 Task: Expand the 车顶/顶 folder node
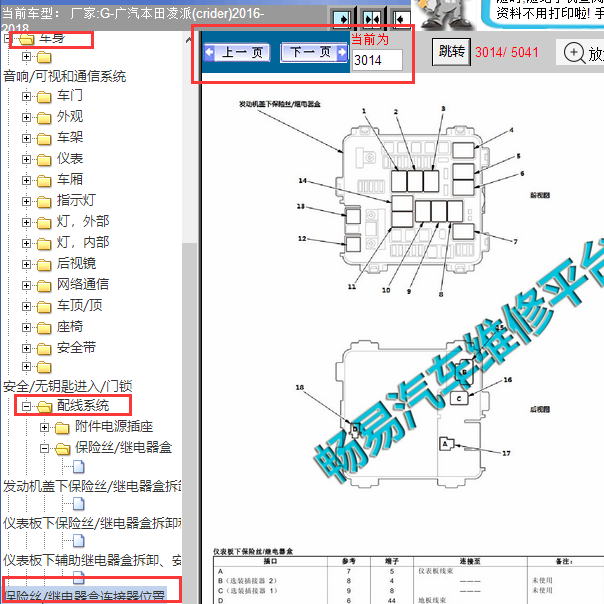(26, 306)
